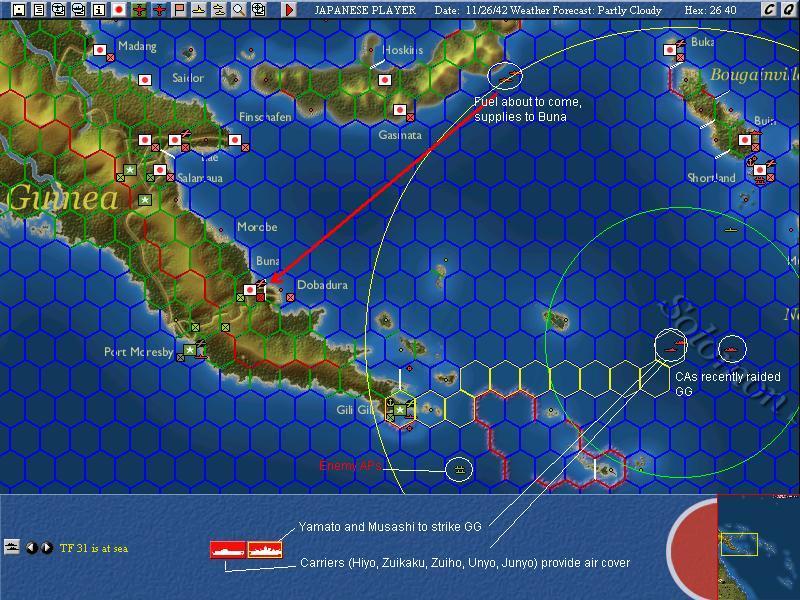Select the Buka Japanese base marker
800x600 pixels.
click(670, 49)
